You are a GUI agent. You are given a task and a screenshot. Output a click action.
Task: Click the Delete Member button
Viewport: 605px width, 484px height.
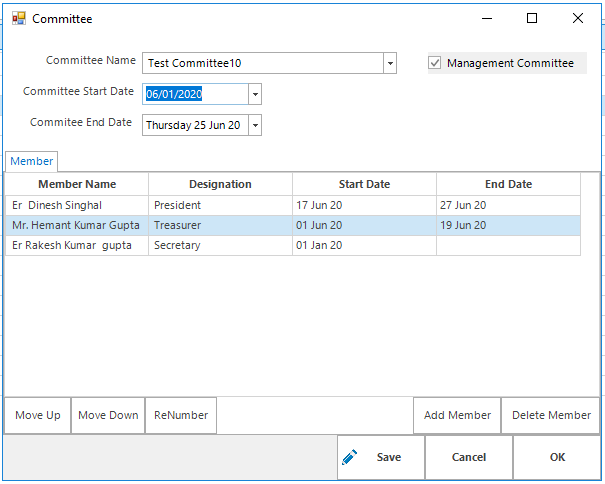pos(551,415)
